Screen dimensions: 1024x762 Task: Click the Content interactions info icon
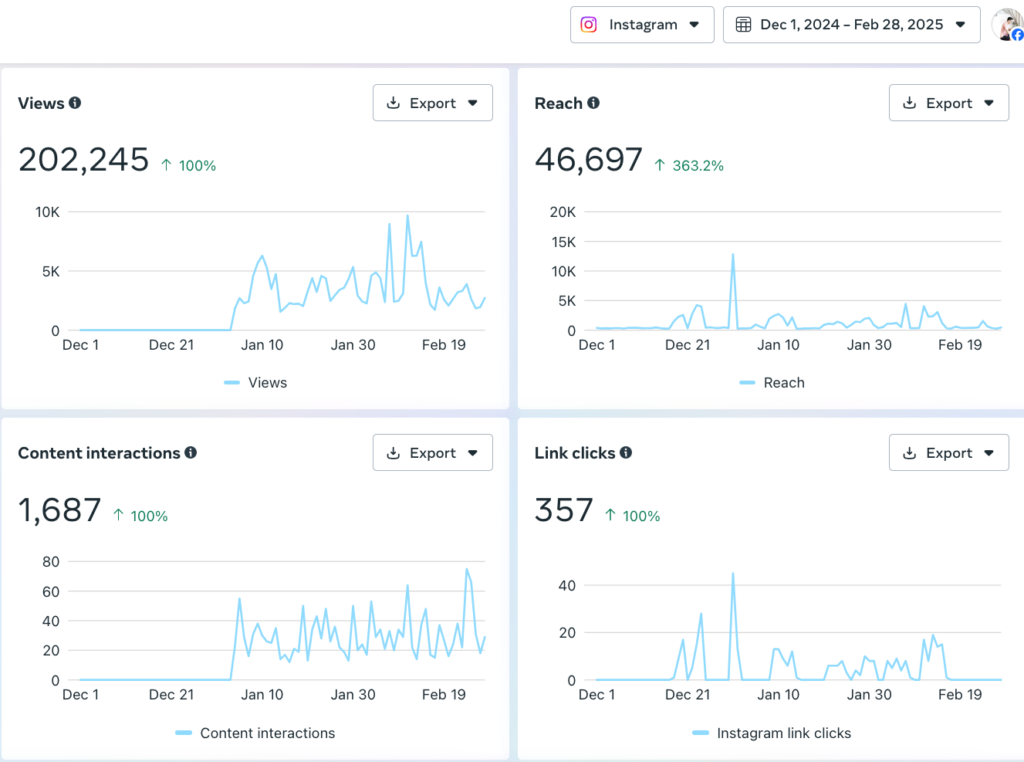190,453
